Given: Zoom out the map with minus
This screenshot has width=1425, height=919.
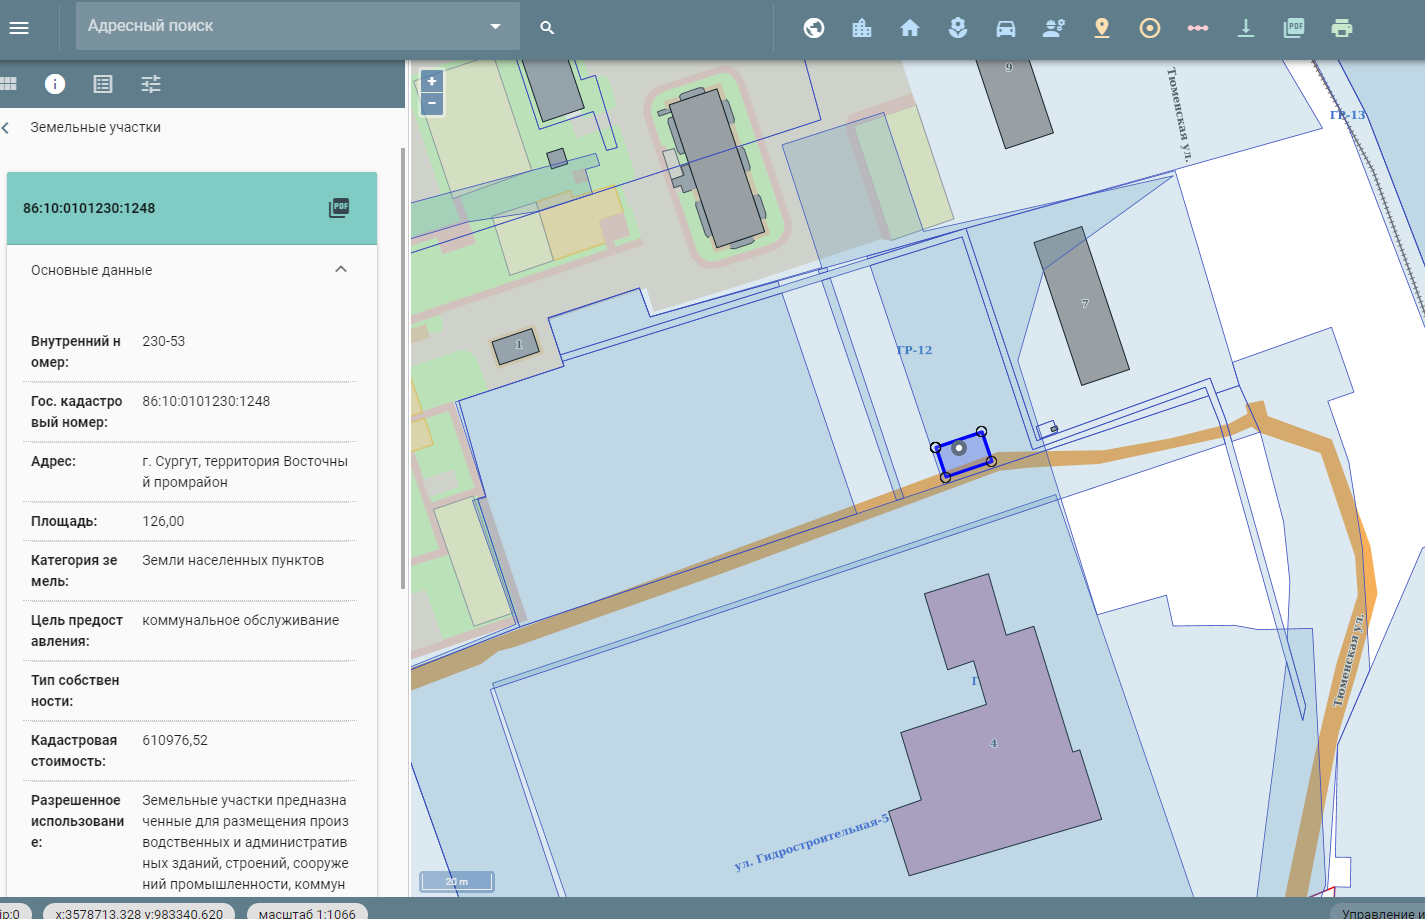Looking at the screenshot, I should [432, 103].
